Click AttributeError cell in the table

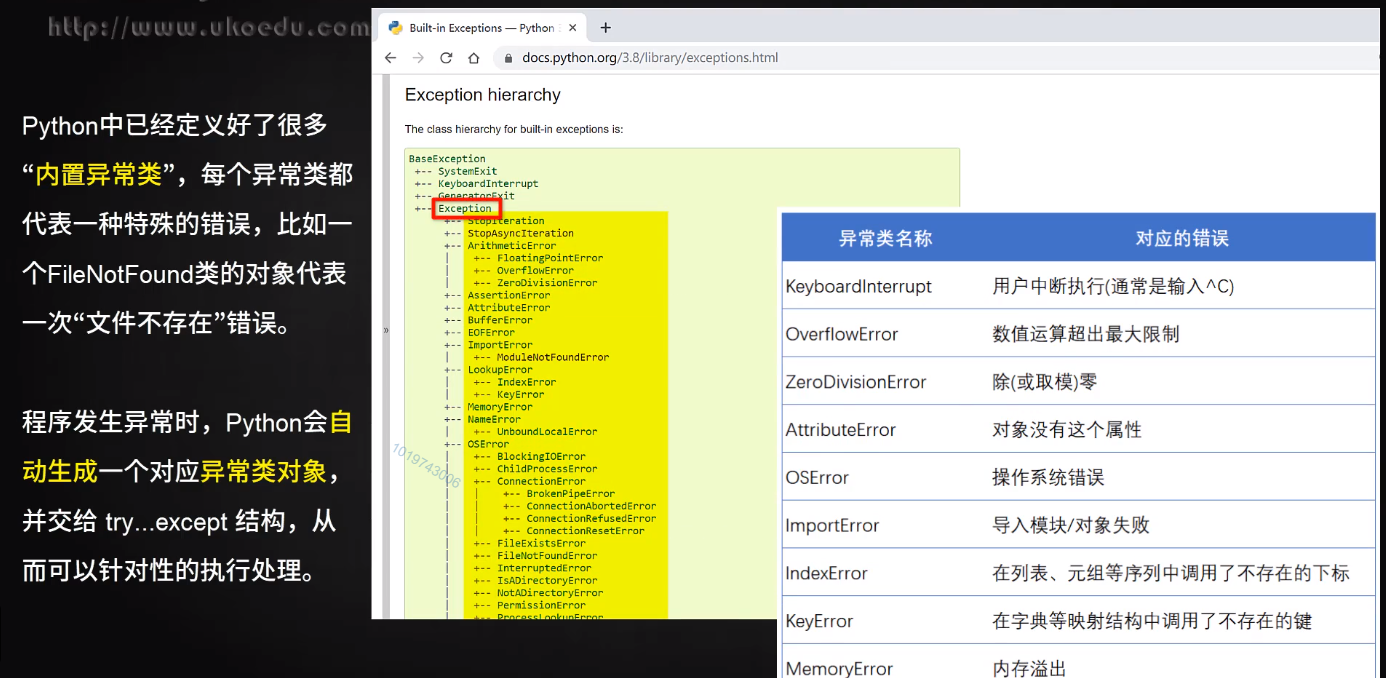(x=841, y=430)
